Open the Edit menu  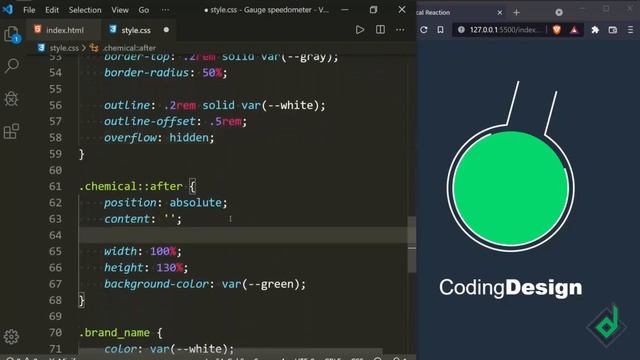(x=52, y=10)
